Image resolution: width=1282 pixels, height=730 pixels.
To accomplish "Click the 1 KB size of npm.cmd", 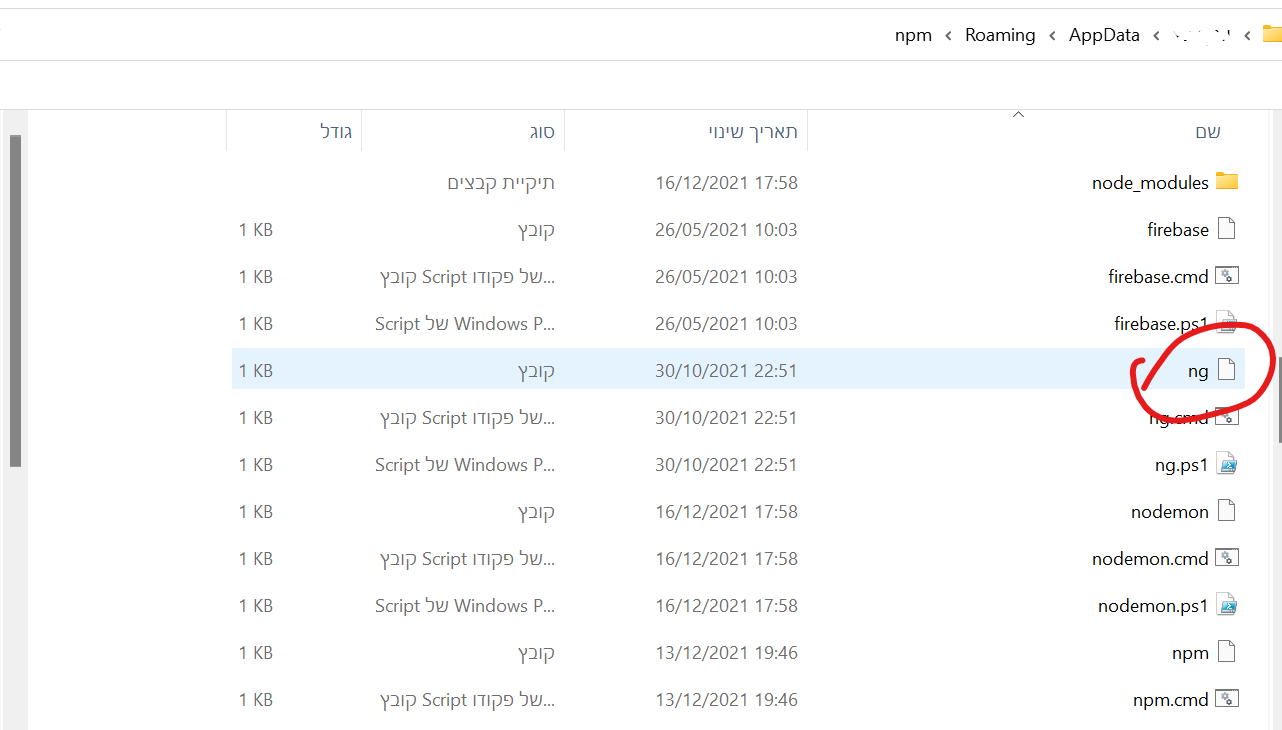I will click(x=256, y=700).
